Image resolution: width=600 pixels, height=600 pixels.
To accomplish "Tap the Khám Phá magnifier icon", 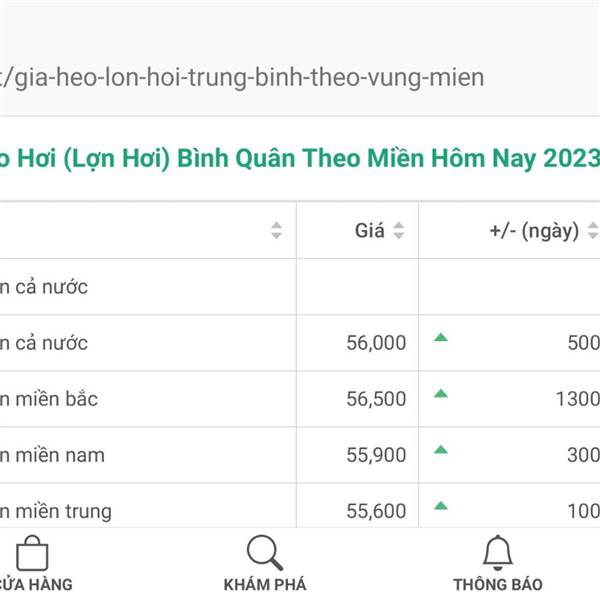I will point(265,553).
